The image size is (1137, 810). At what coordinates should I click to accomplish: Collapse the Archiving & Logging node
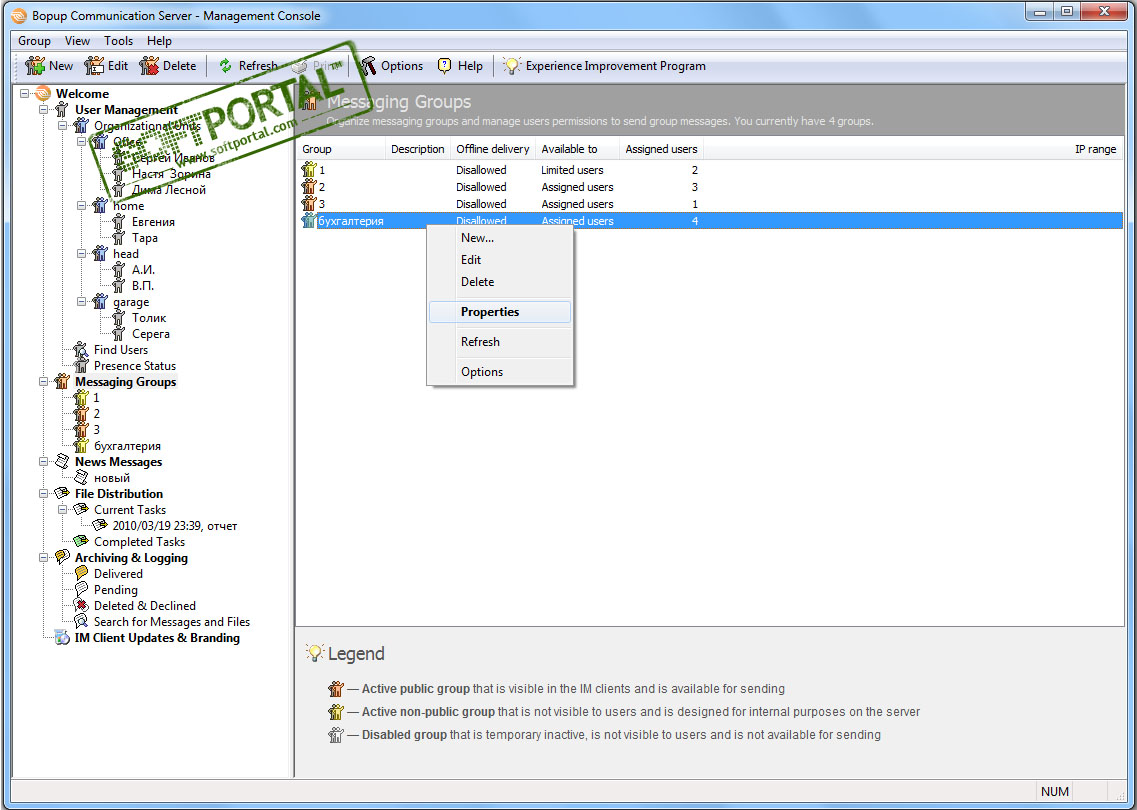point(44,557)
